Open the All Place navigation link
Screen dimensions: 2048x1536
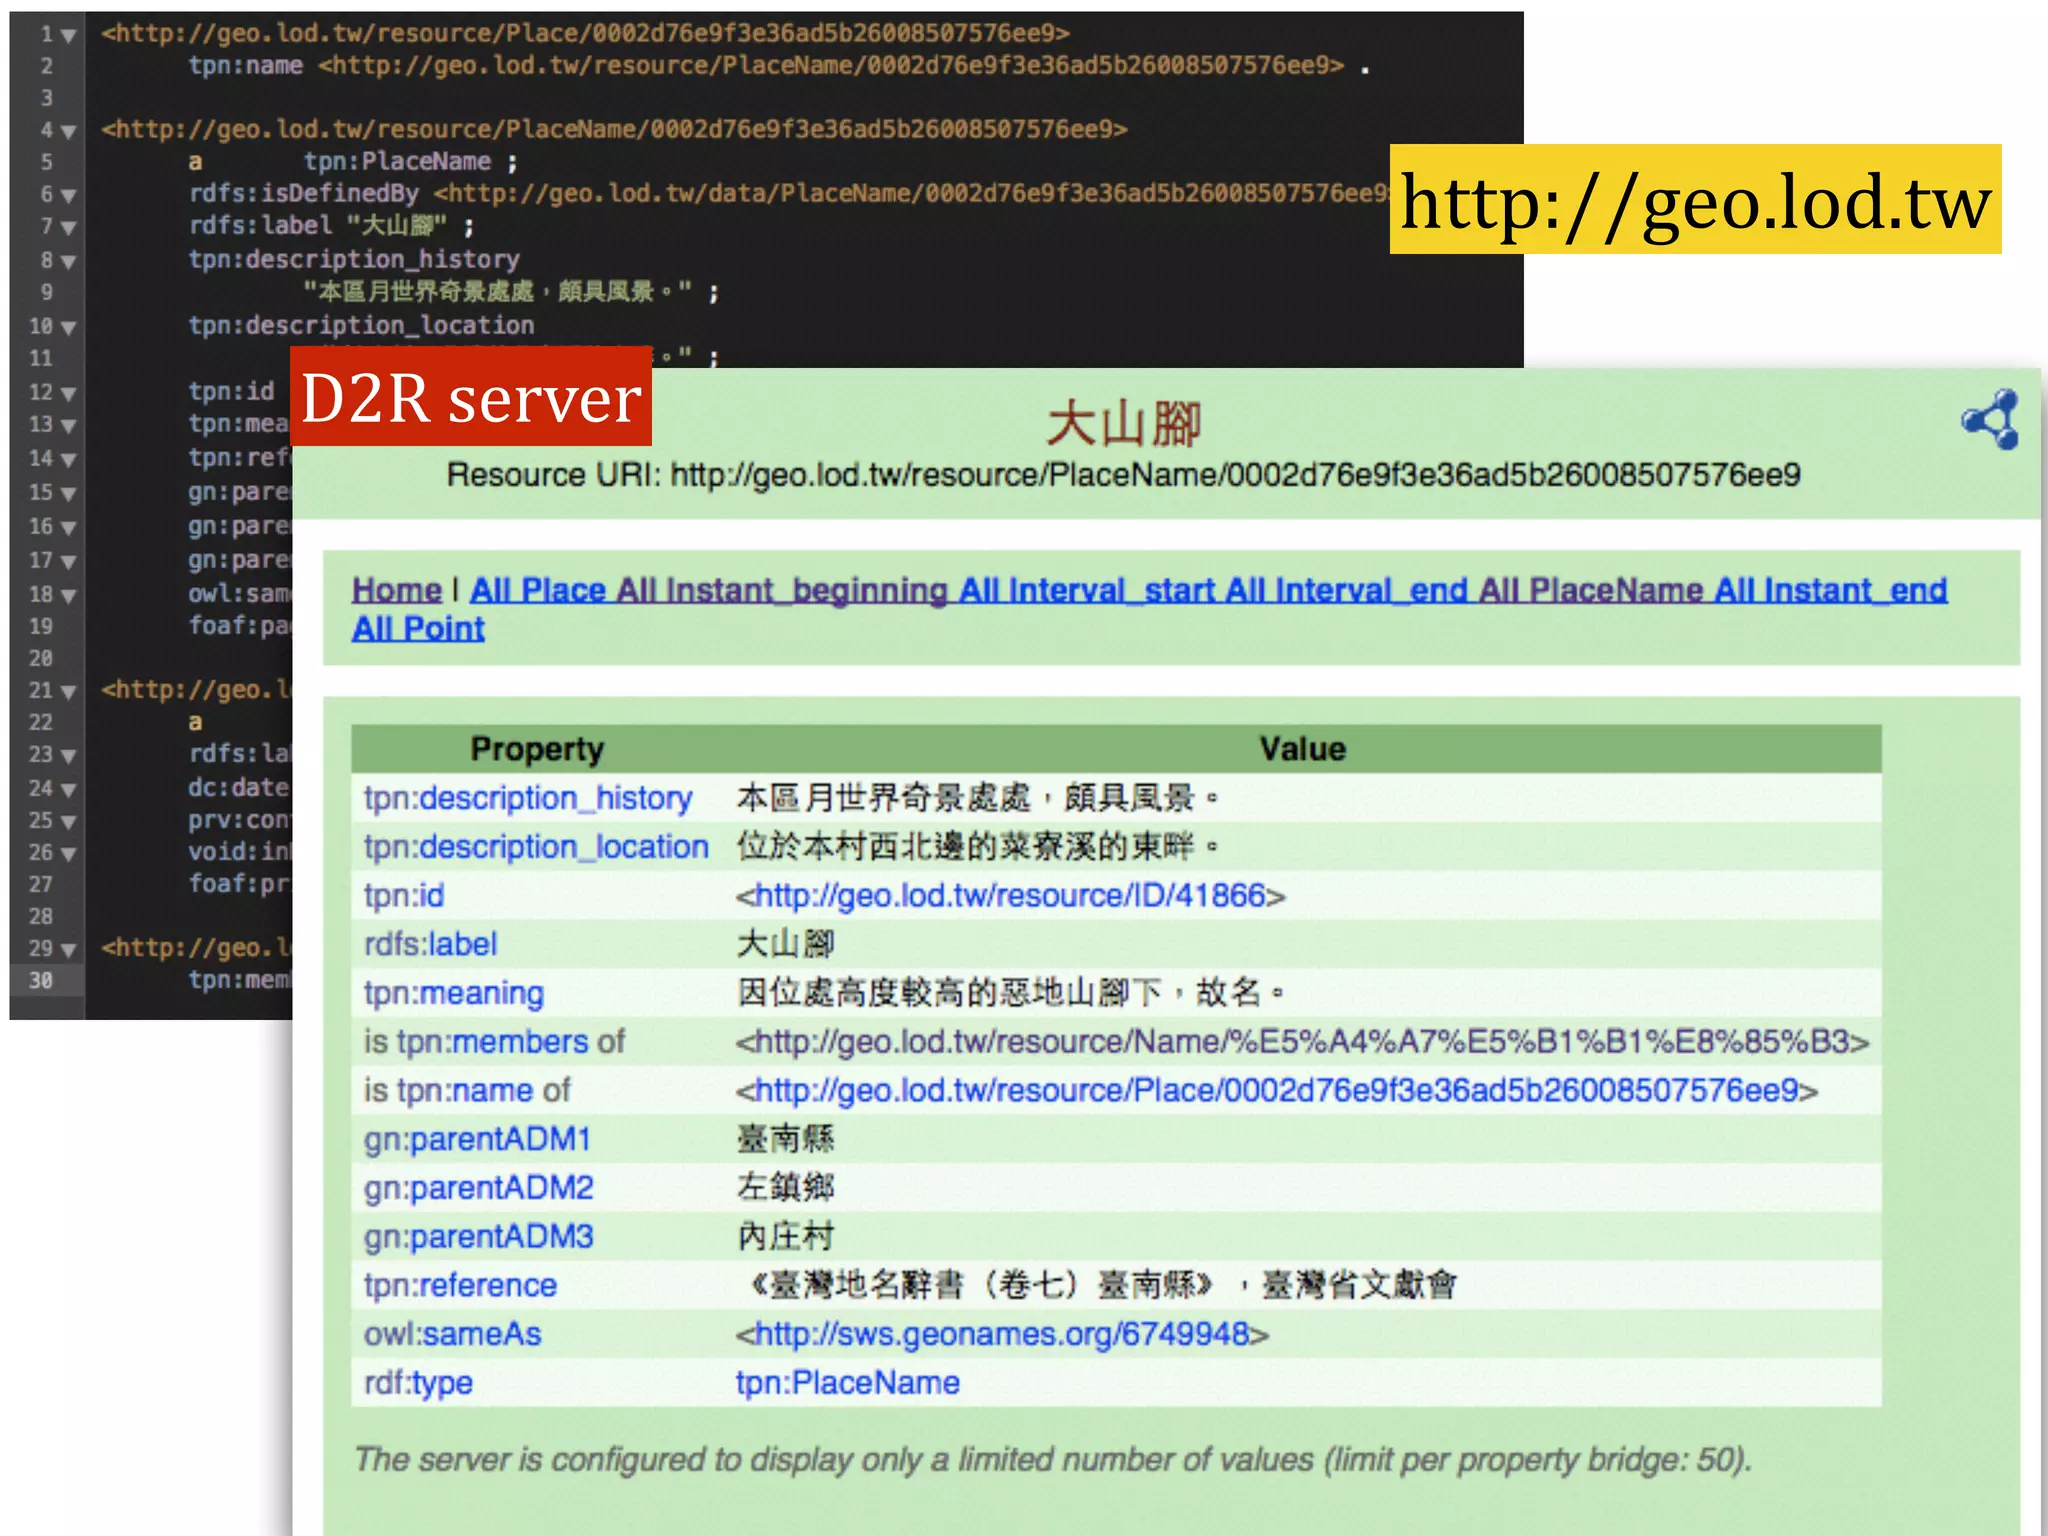[x=538, y=591]
